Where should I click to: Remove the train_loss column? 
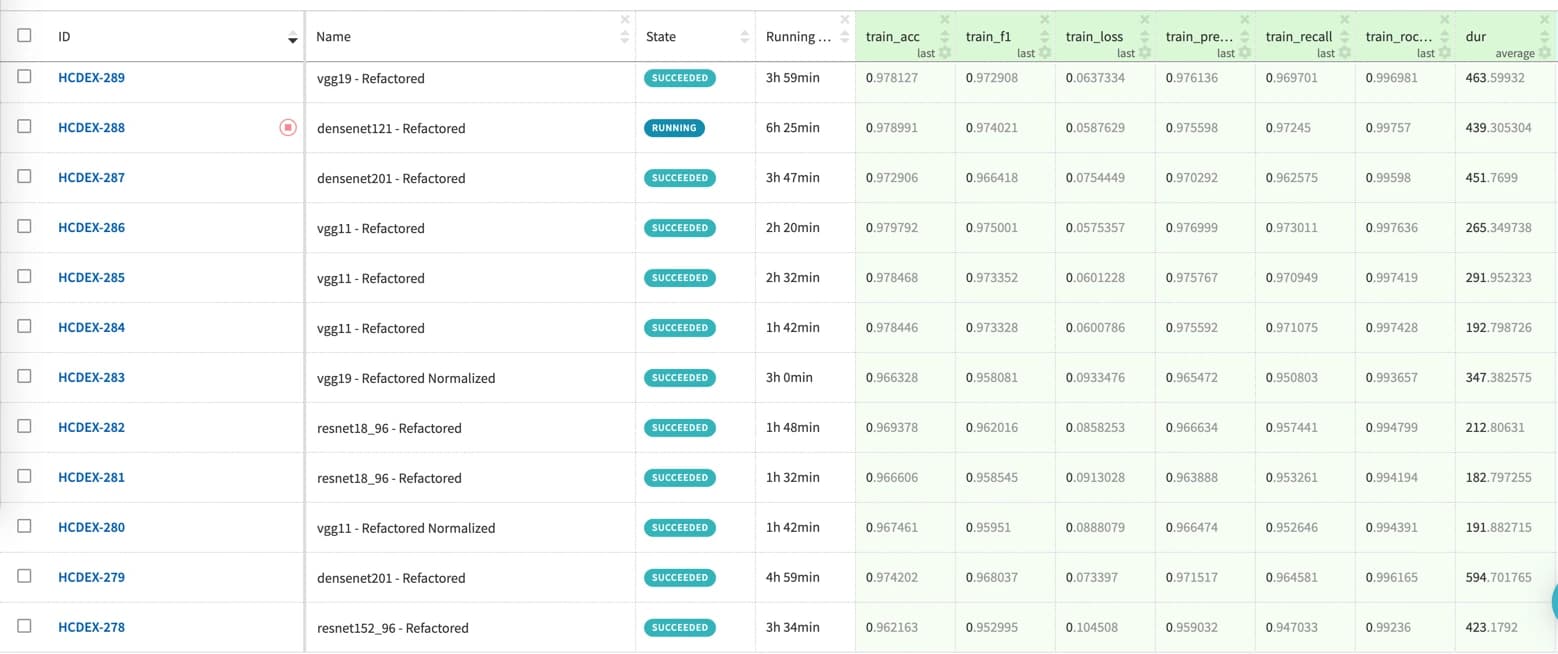pyautogui.click(x=1145, y=19)
